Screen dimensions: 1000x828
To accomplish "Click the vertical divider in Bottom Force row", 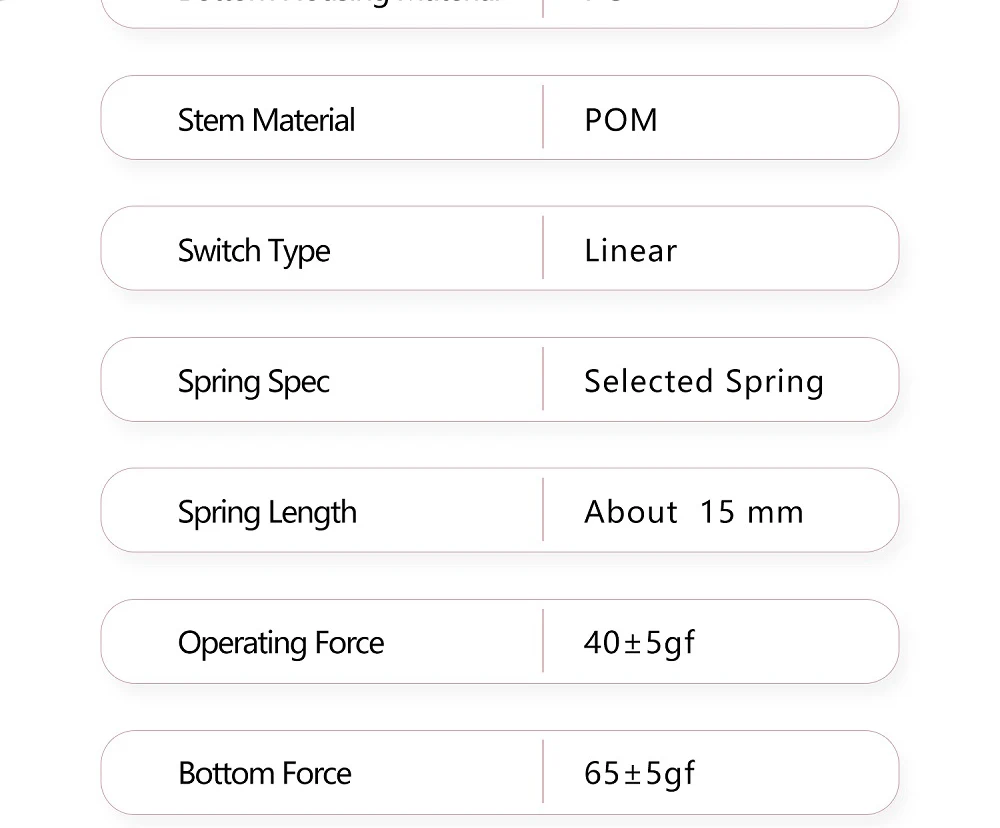I will 543,772.
